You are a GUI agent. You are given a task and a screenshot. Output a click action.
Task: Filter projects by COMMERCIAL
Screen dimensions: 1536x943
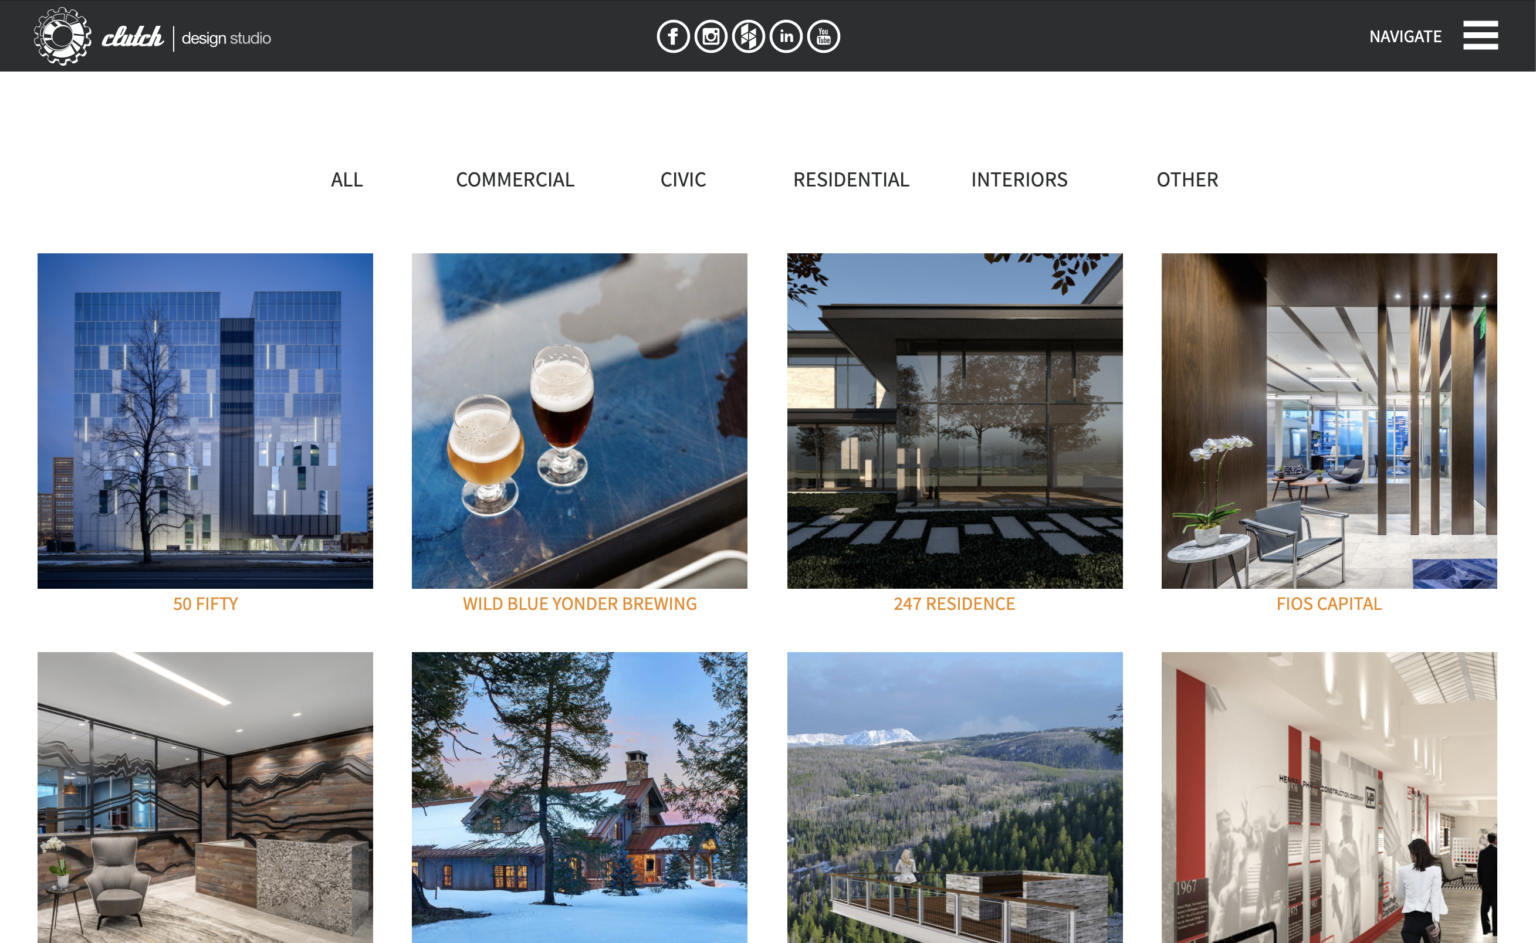(x=515, y=180)
